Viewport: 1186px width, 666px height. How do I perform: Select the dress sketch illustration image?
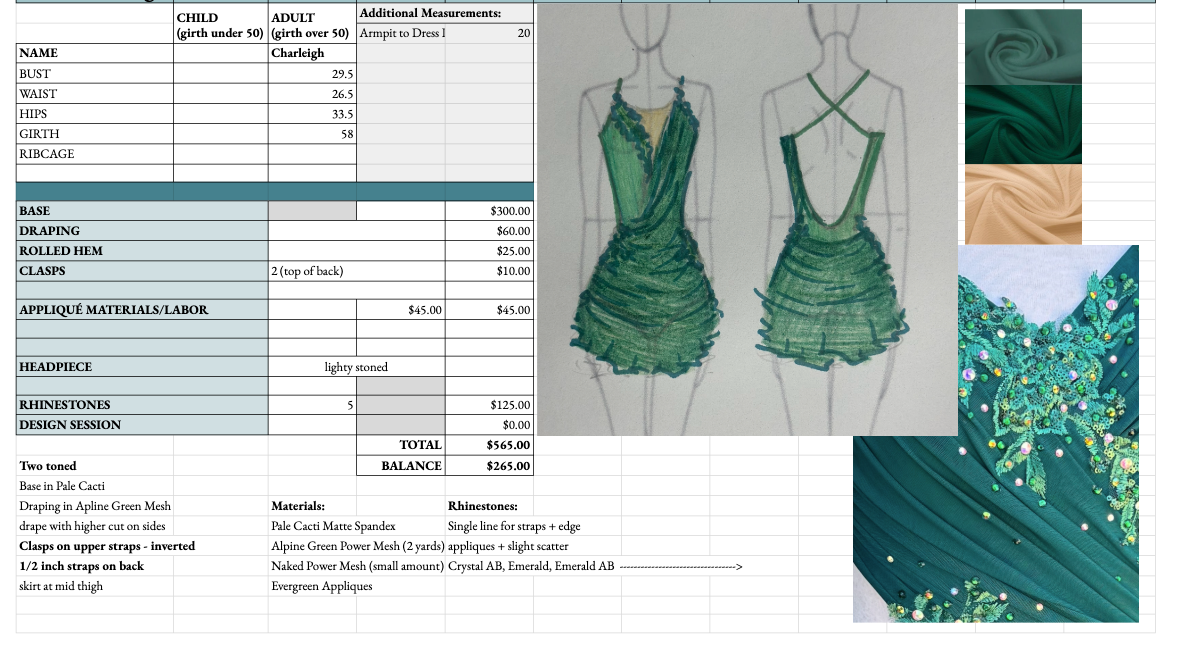point(747,219)
